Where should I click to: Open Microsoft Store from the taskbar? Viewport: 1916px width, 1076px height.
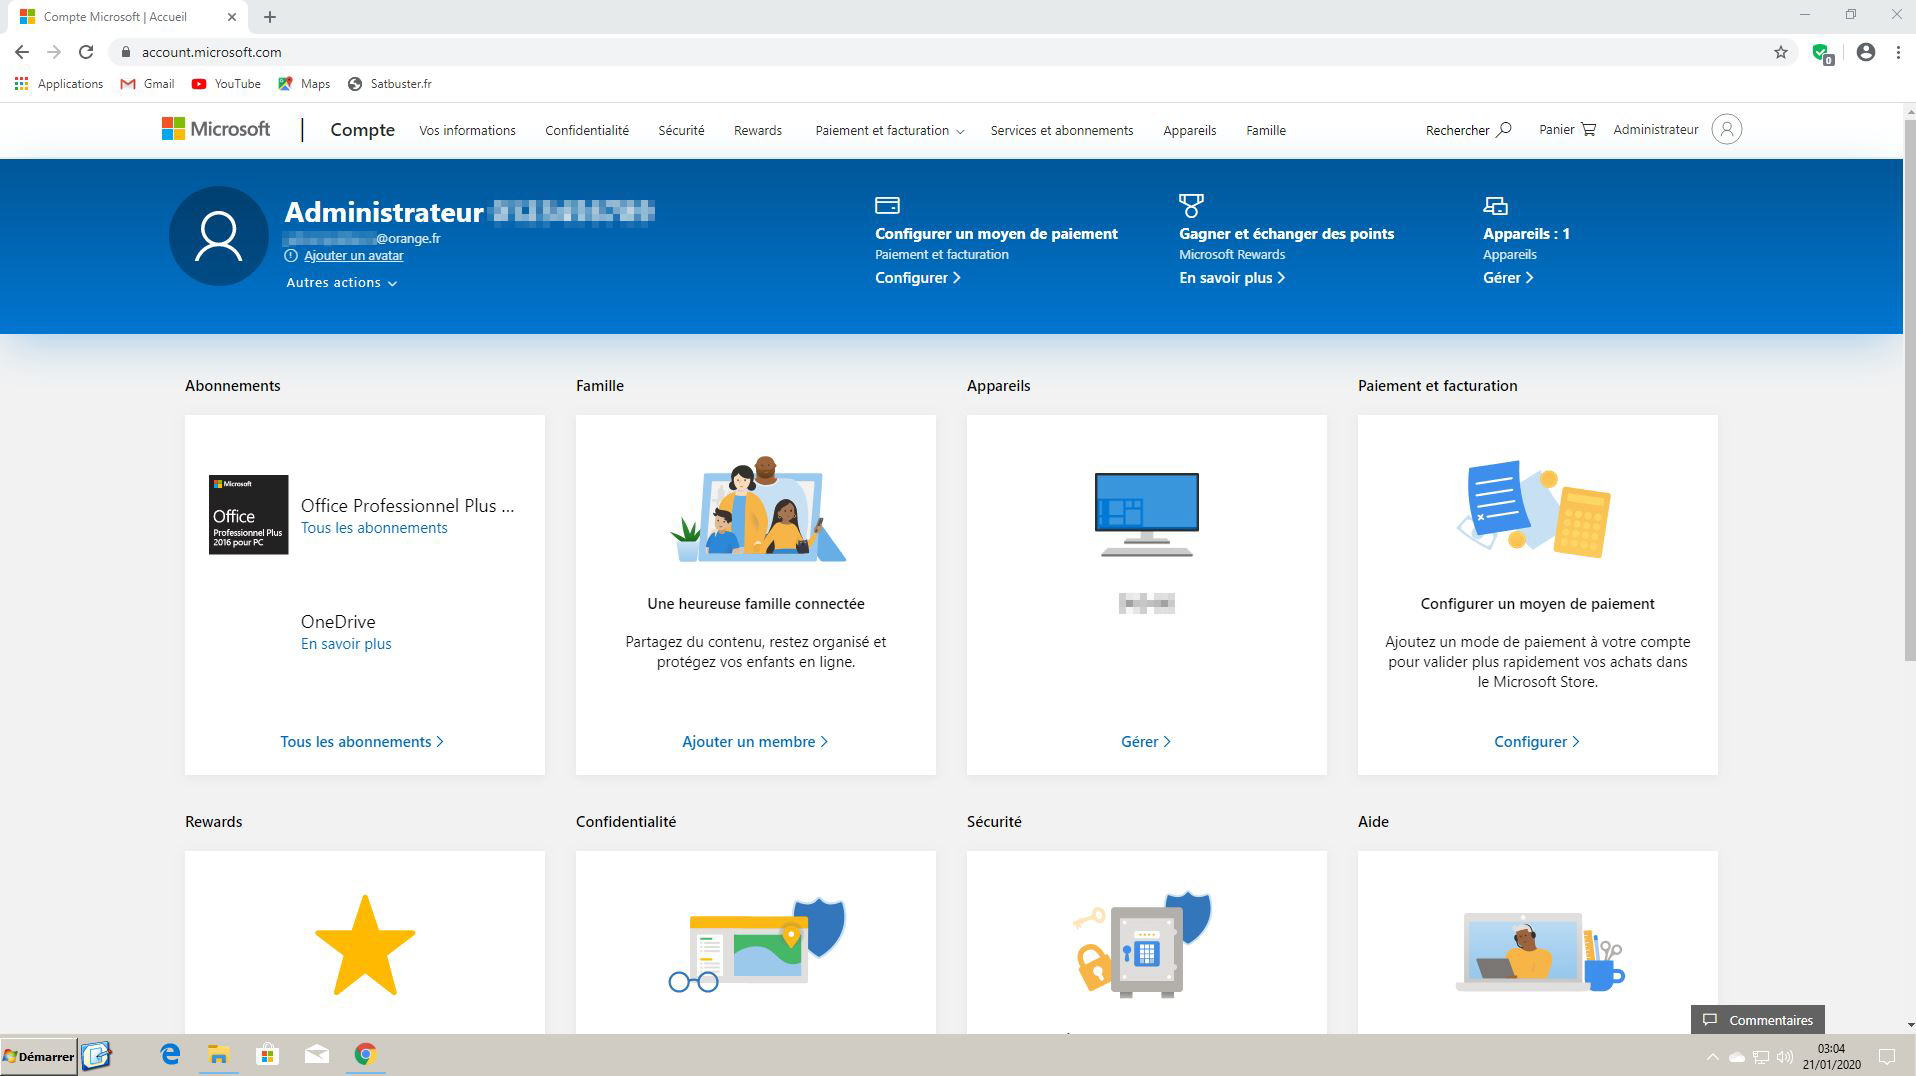(x=267, y=1054)
